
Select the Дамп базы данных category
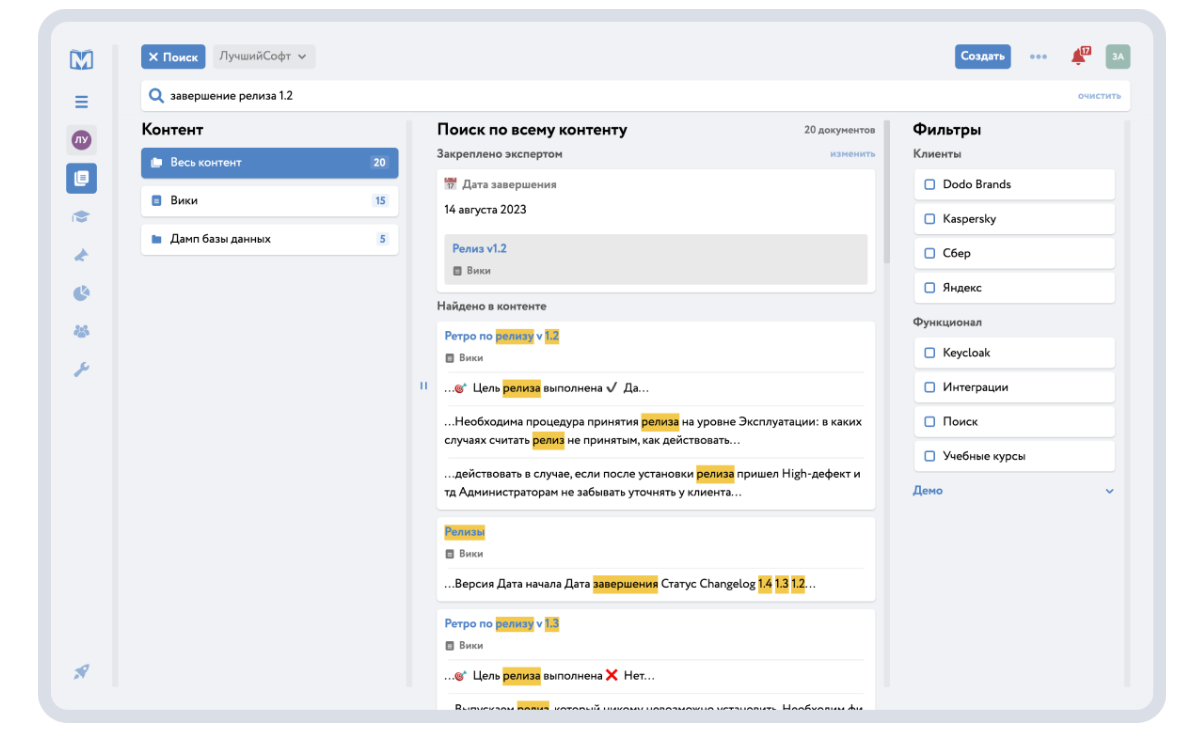pos(269,240)
